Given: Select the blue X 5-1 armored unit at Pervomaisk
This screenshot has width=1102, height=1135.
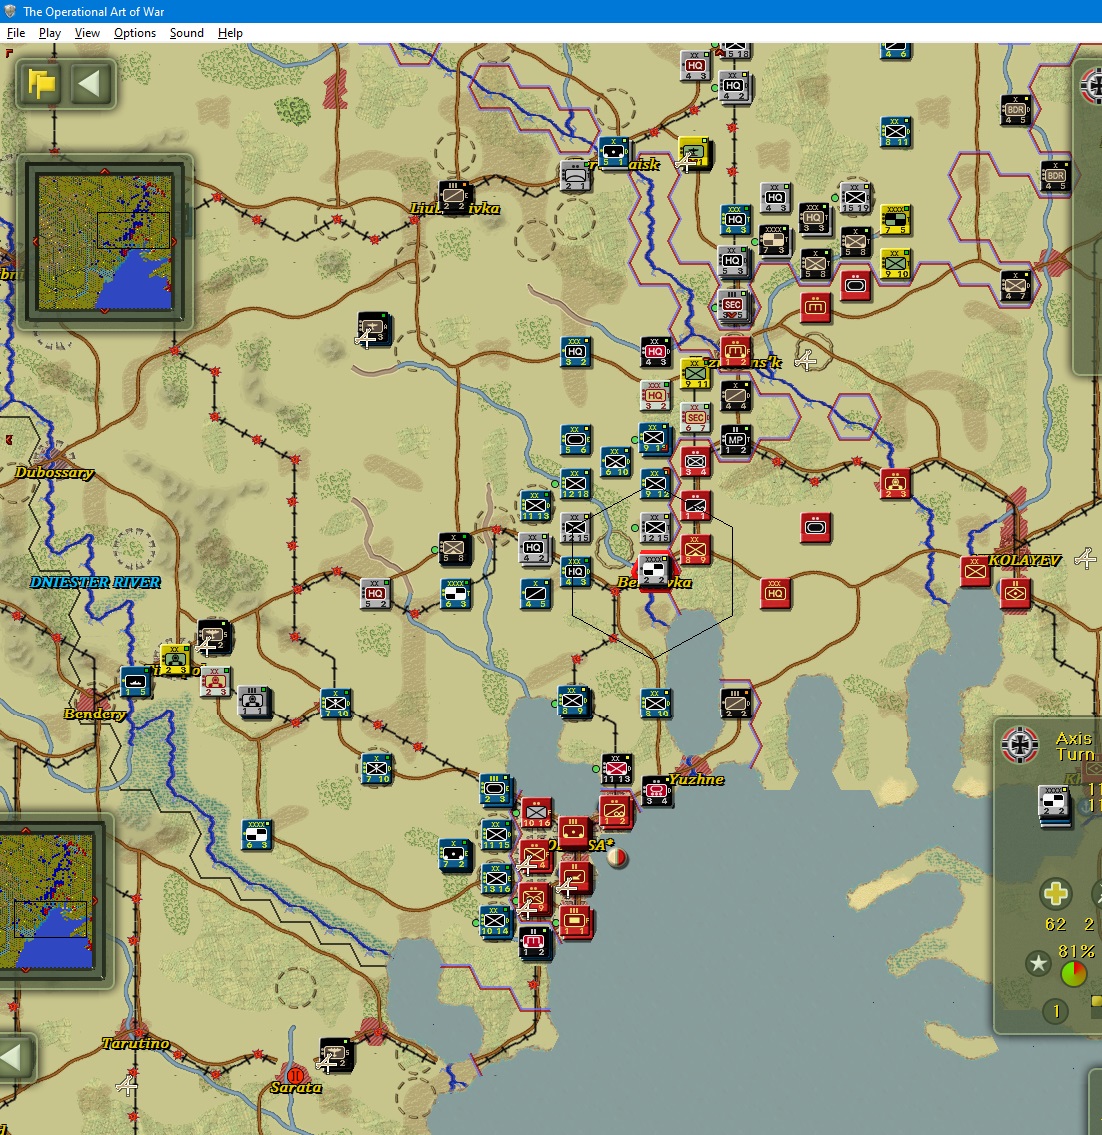Looking at the screenshot, I should (614, 152).
